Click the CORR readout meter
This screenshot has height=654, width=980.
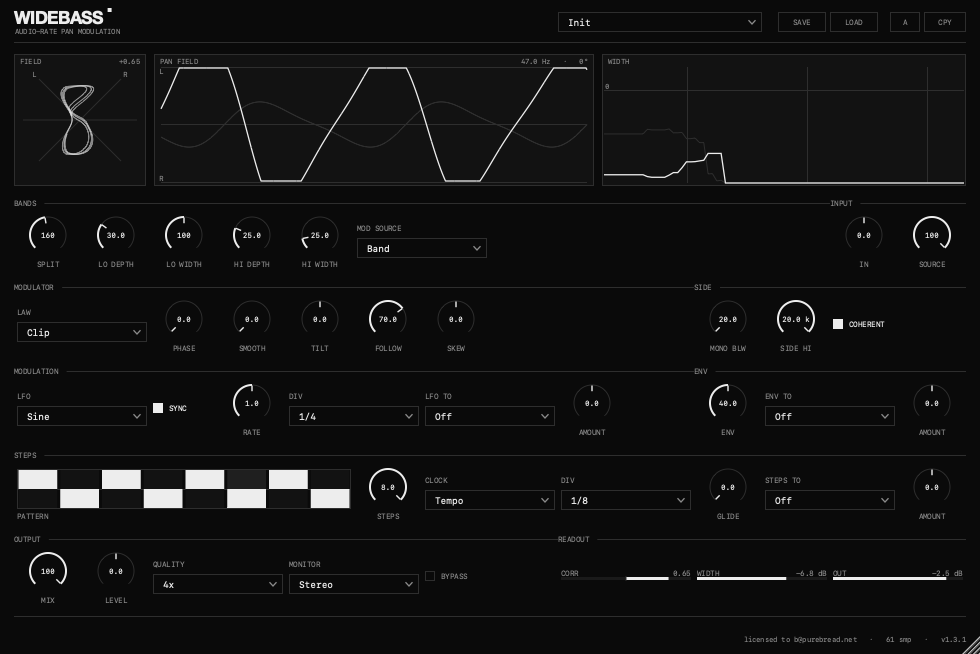point(626,575)
